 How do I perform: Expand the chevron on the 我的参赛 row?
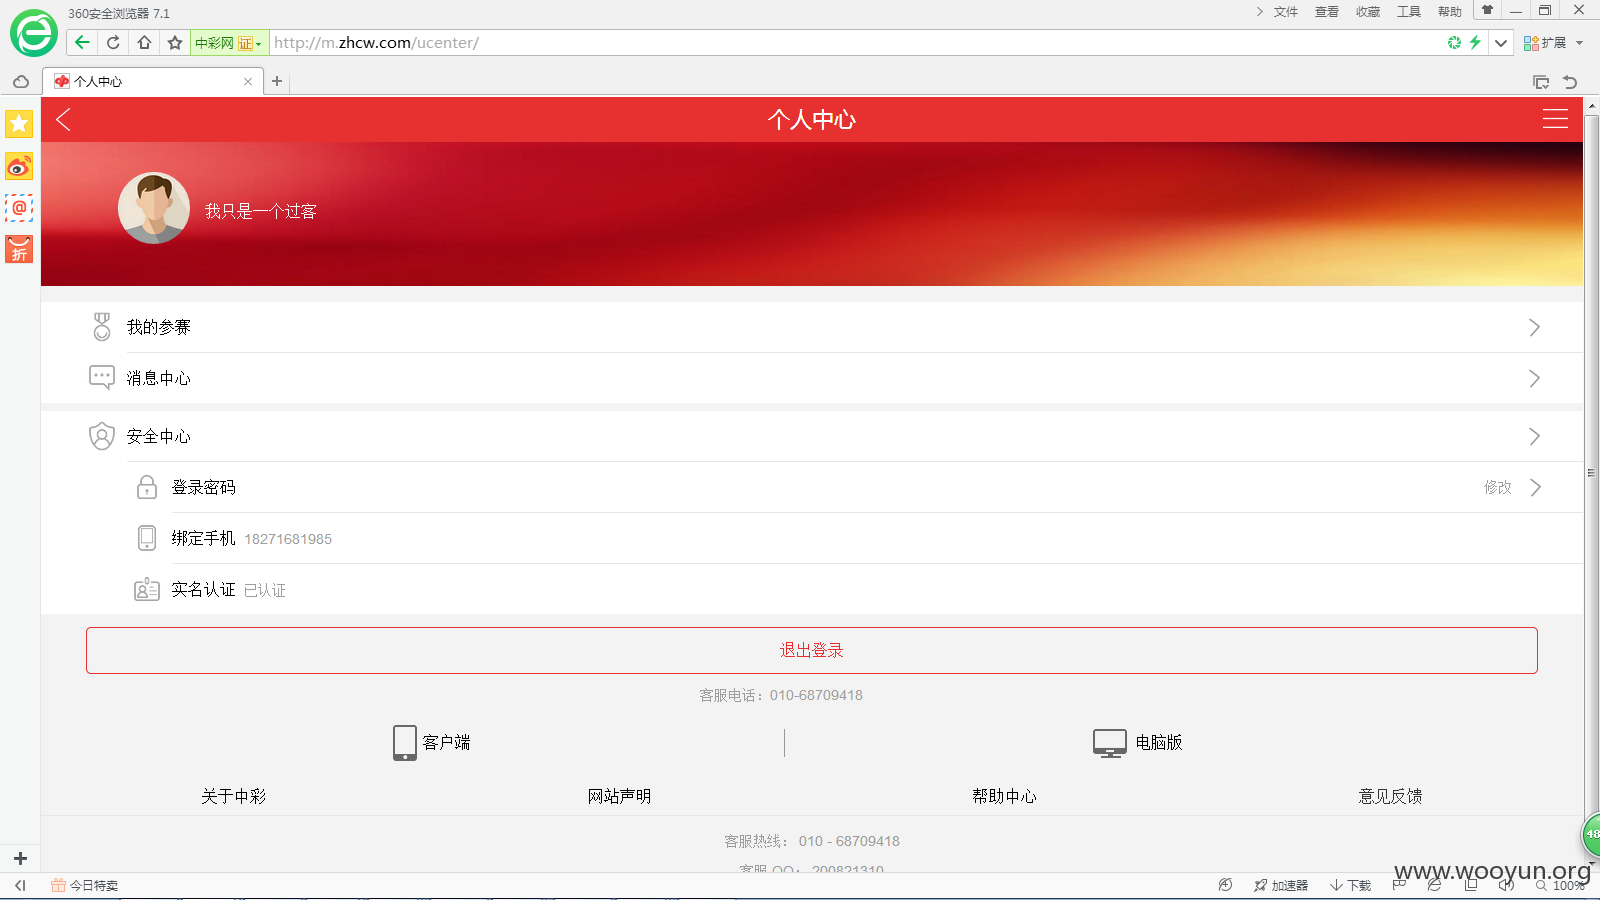tap(1534, 327)
